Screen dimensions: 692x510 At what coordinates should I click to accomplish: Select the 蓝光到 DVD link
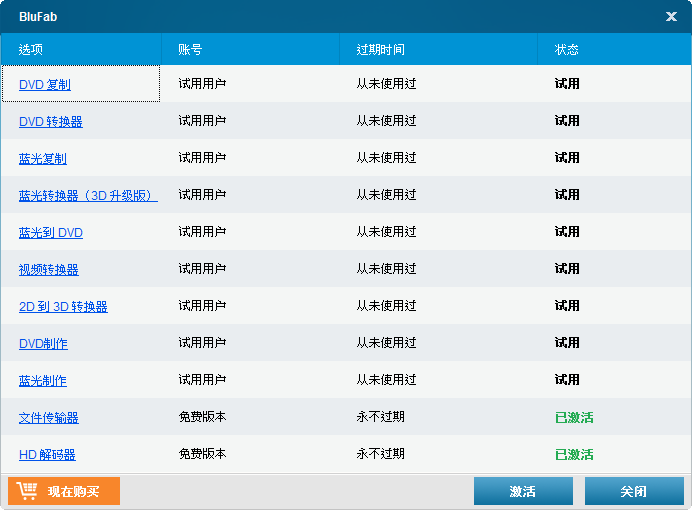point(51,232)
